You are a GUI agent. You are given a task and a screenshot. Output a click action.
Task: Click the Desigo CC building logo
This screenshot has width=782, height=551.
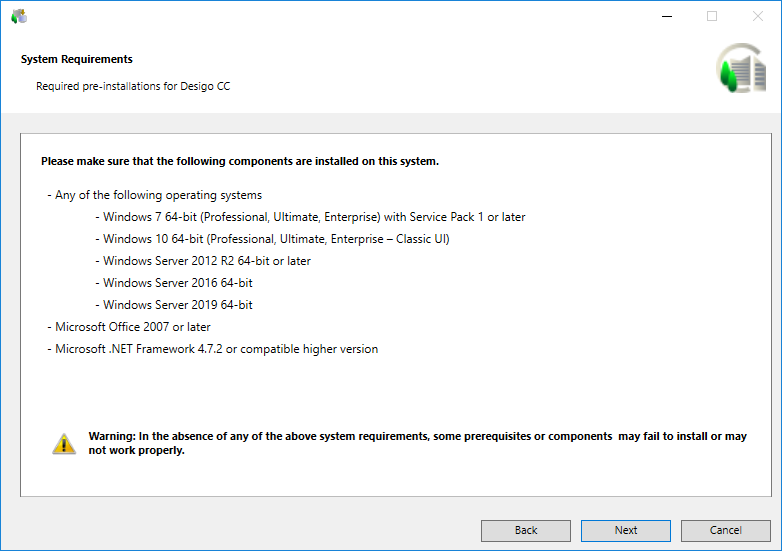tap(739, 69)
